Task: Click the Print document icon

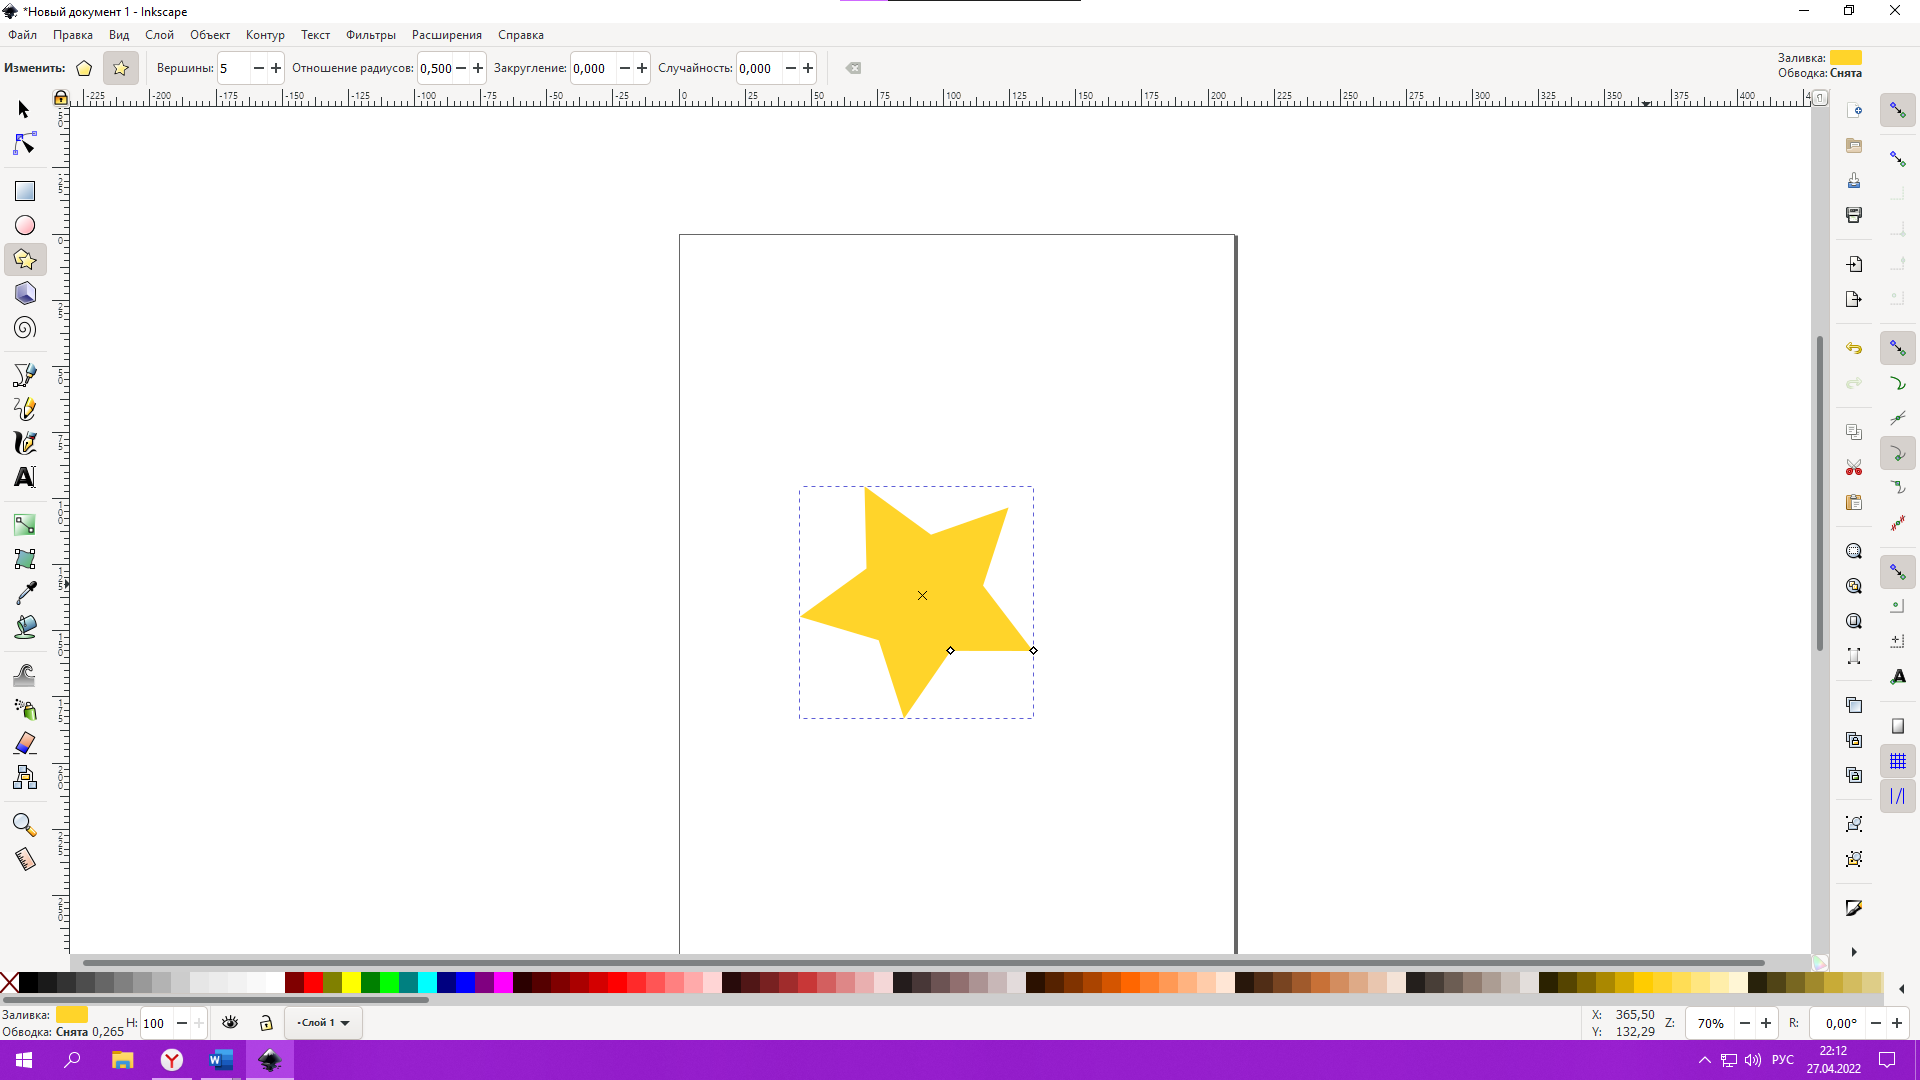Action: click(x=1854, y=215)
